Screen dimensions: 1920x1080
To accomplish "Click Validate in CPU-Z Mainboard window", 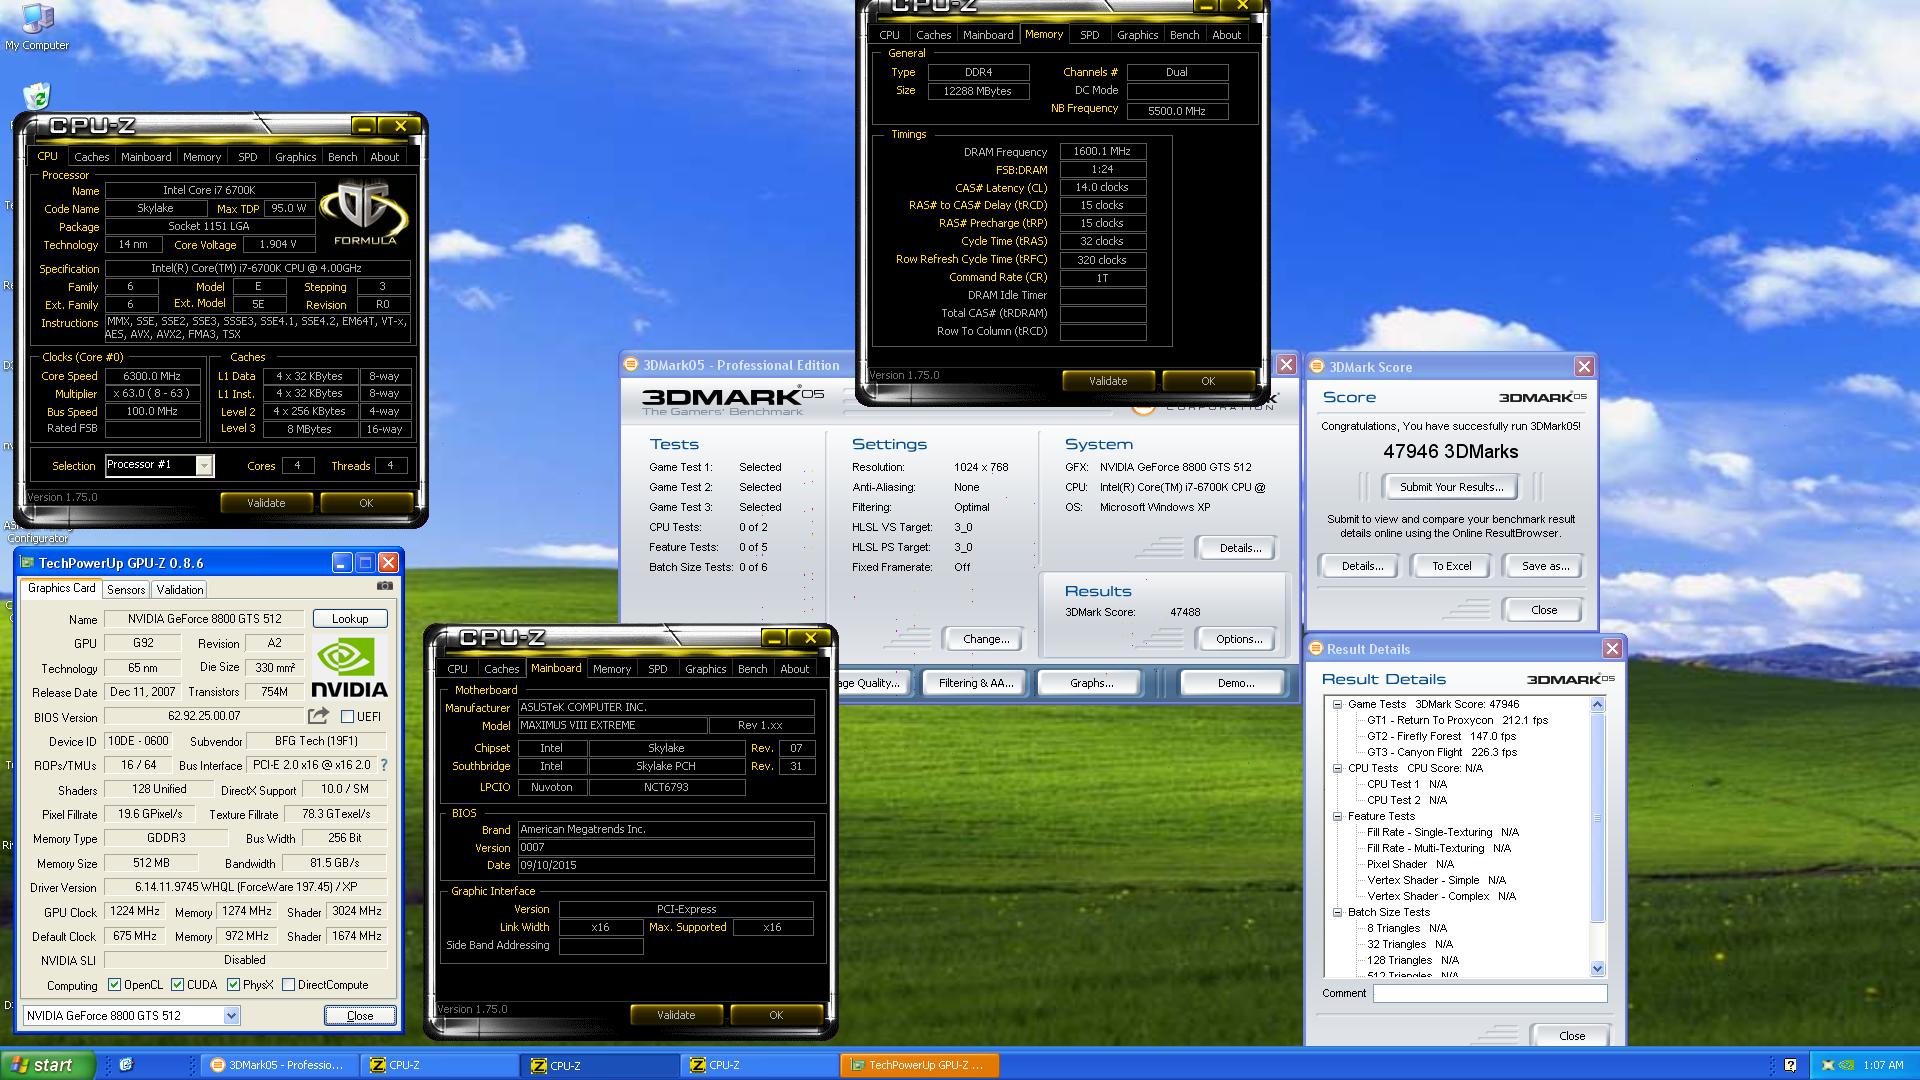I will 676,1015.
